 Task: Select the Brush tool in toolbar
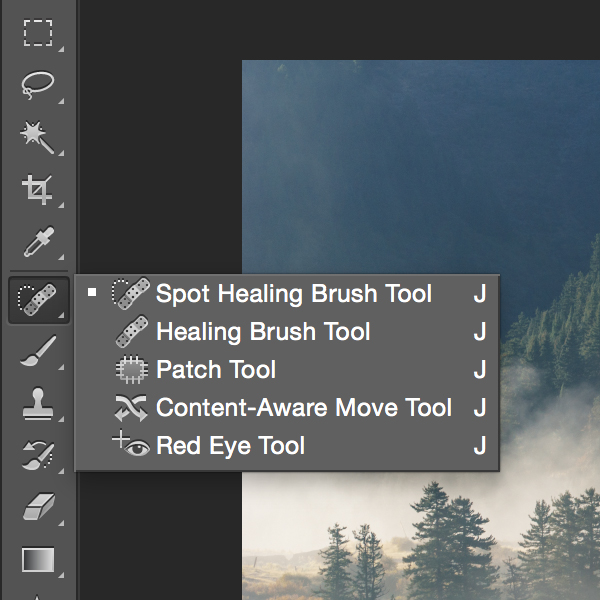38,351
